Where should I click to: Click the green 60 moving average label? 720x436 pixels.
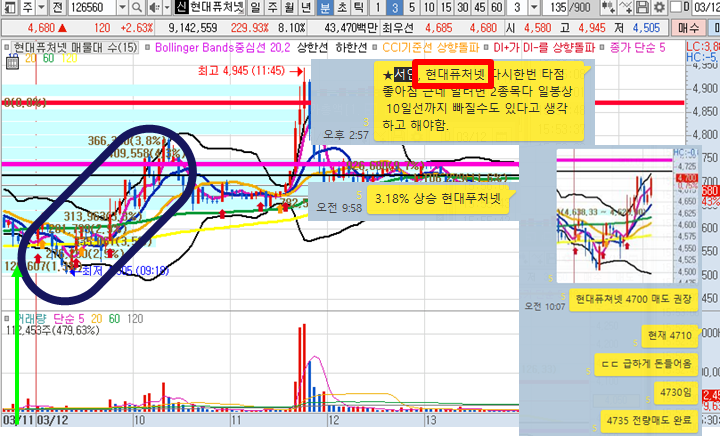[x=48, y=58]
